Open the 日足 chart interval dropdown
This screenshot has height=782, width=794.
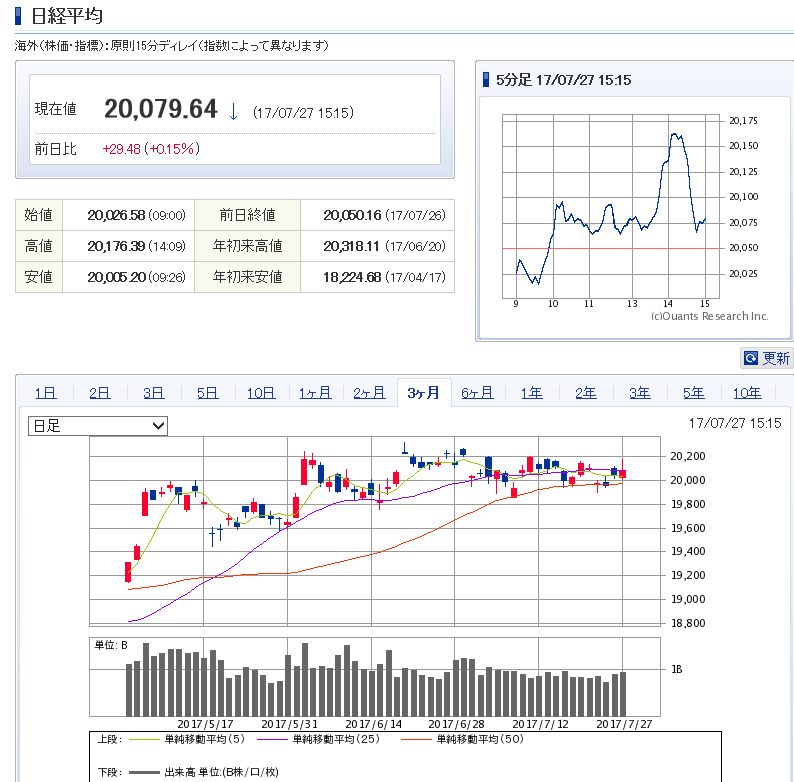[x=98, y=426]
